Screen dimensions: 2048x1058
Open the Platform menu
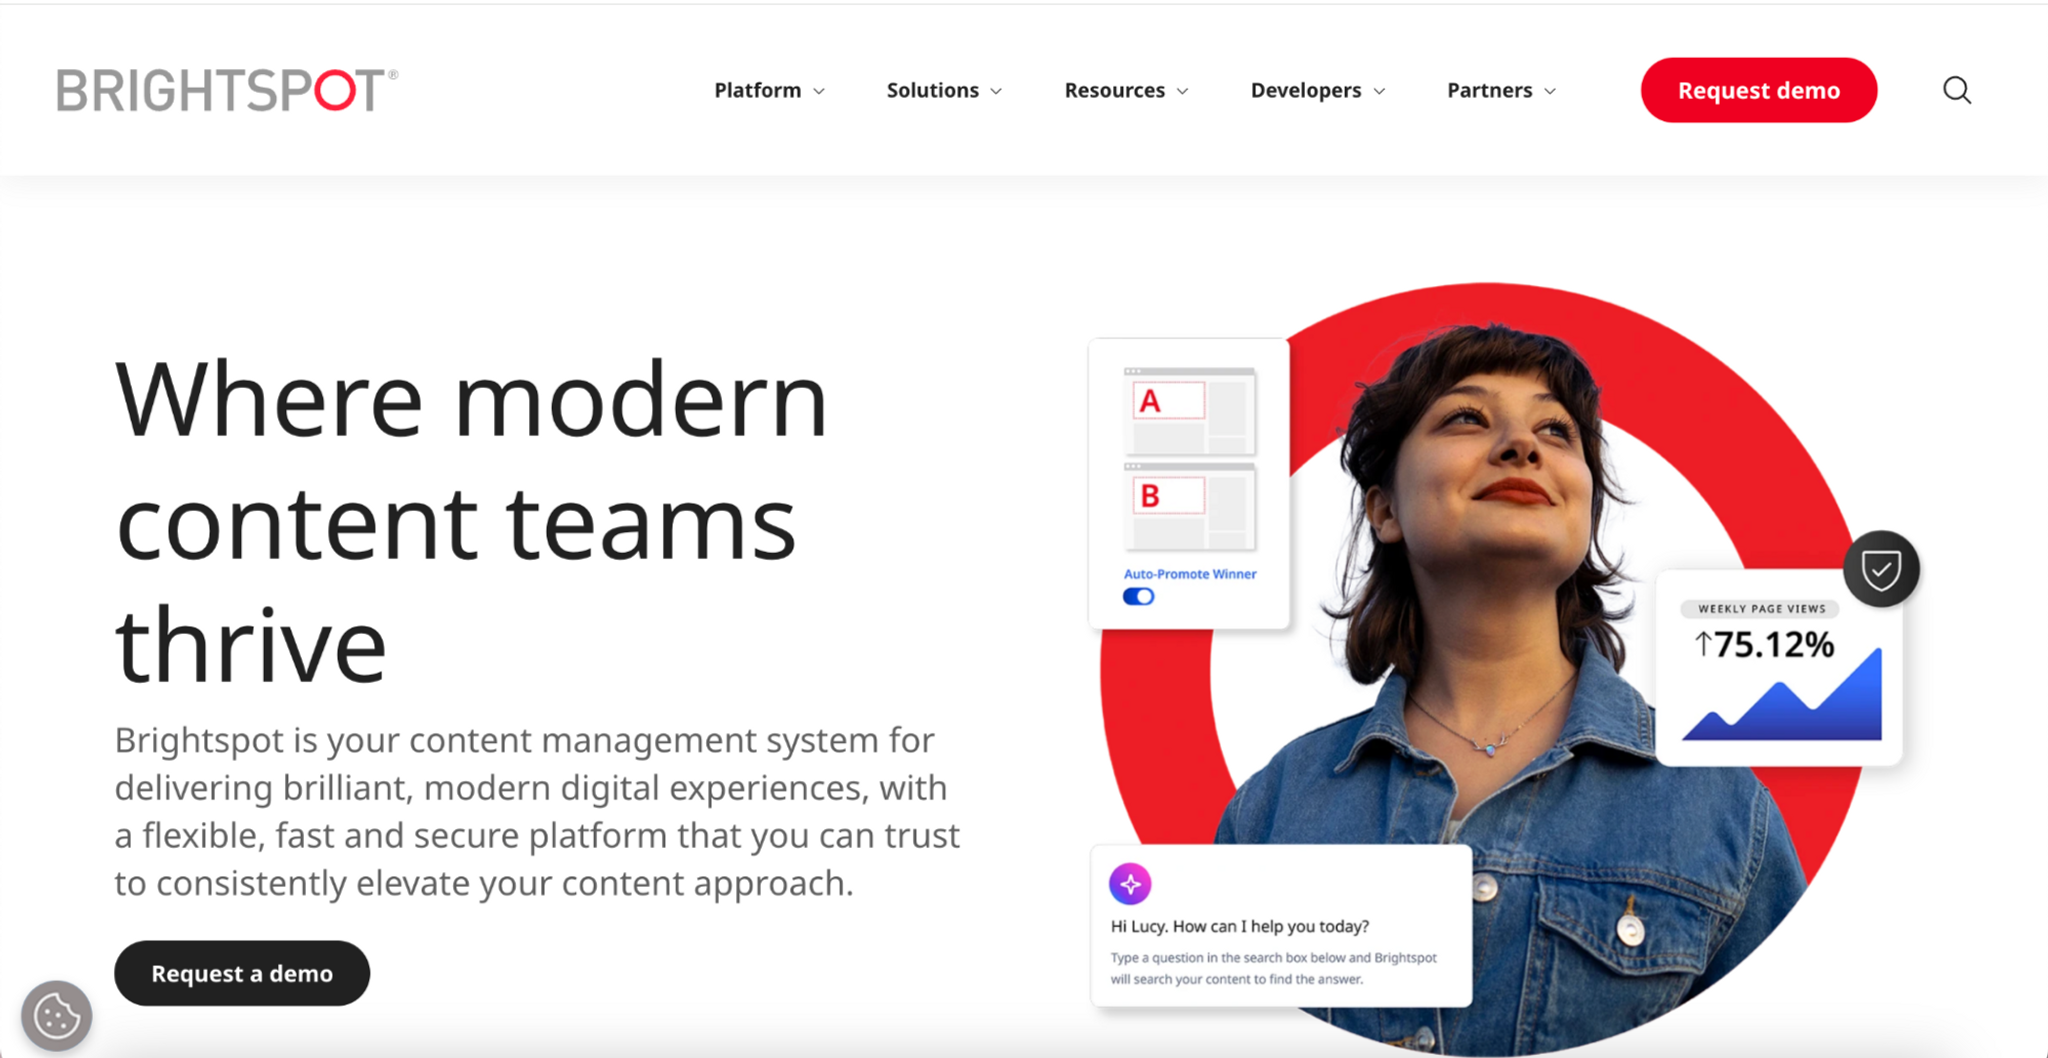tap(758, 90)
